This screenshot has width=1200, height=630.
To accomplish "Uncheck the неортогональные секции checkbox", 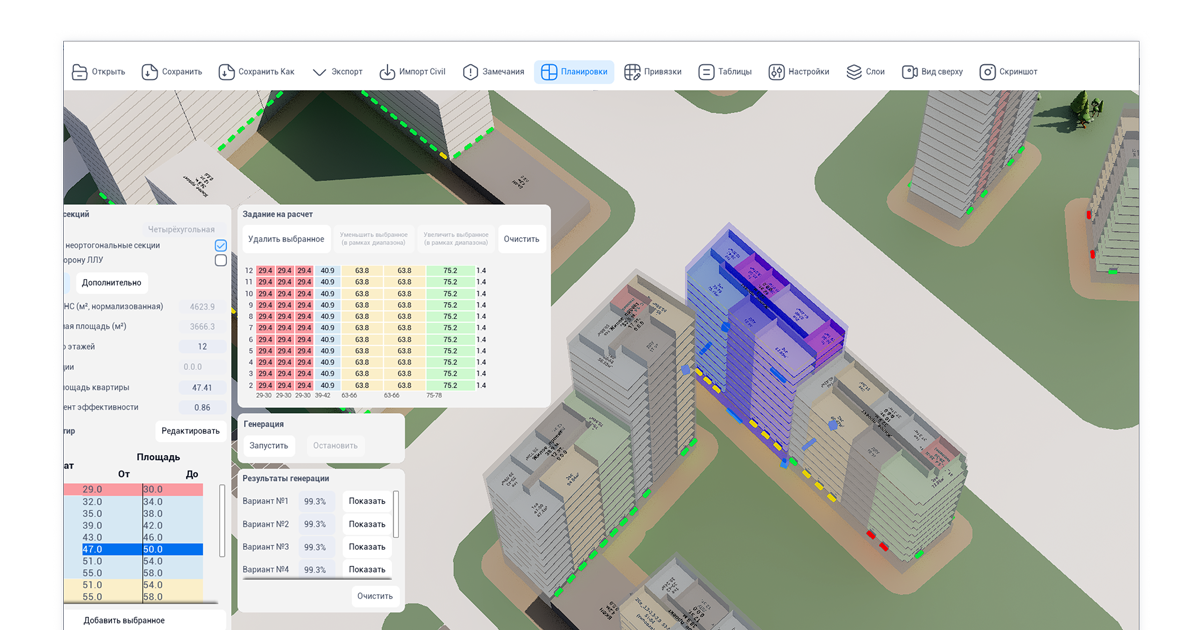I will coord(221,245).
